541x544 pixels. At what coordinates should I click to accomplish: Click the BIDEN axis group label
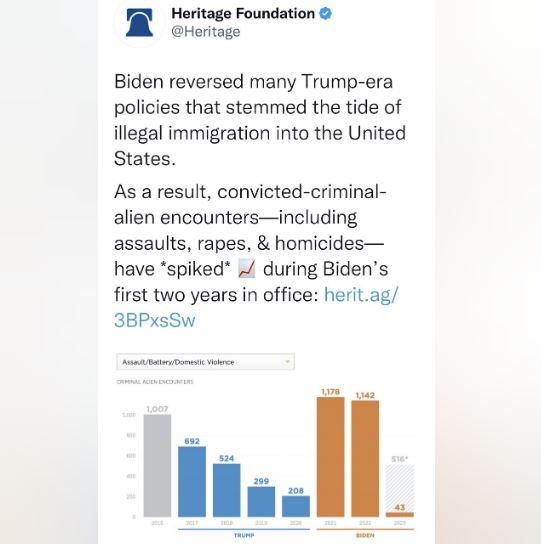point(365,535)
